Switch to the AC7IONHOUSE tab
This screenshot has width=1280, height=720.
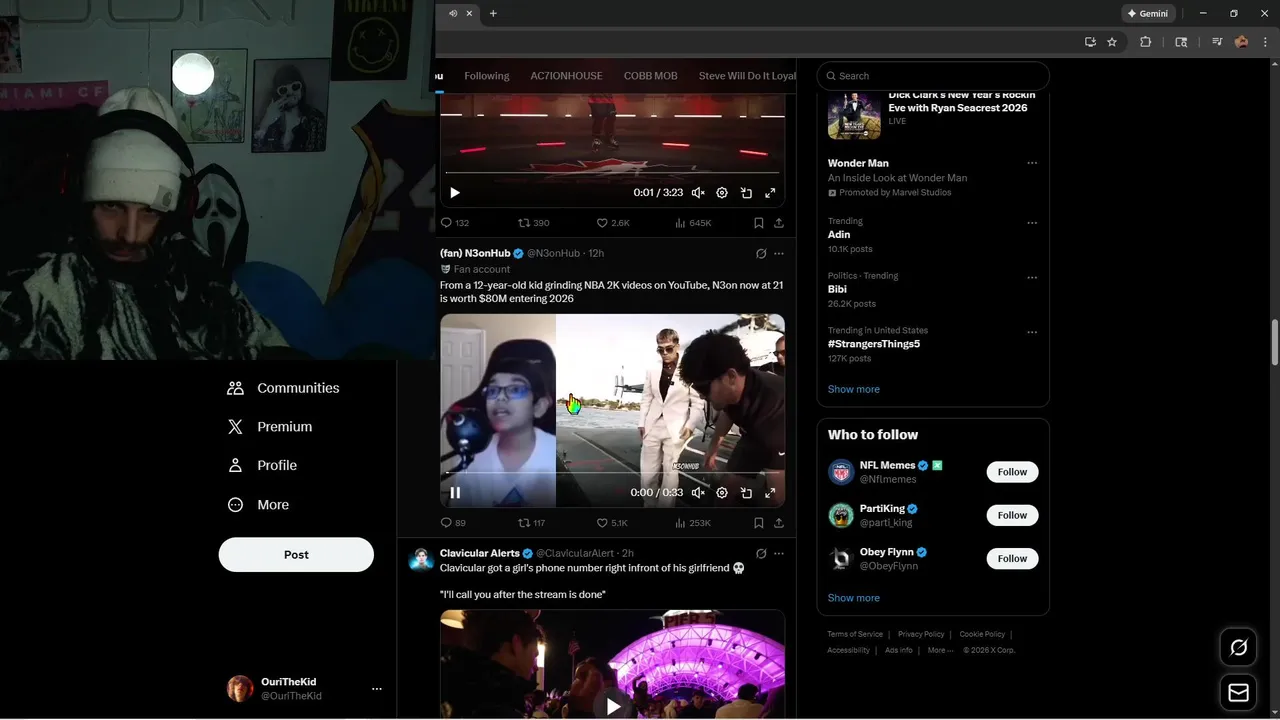(566, 76)
